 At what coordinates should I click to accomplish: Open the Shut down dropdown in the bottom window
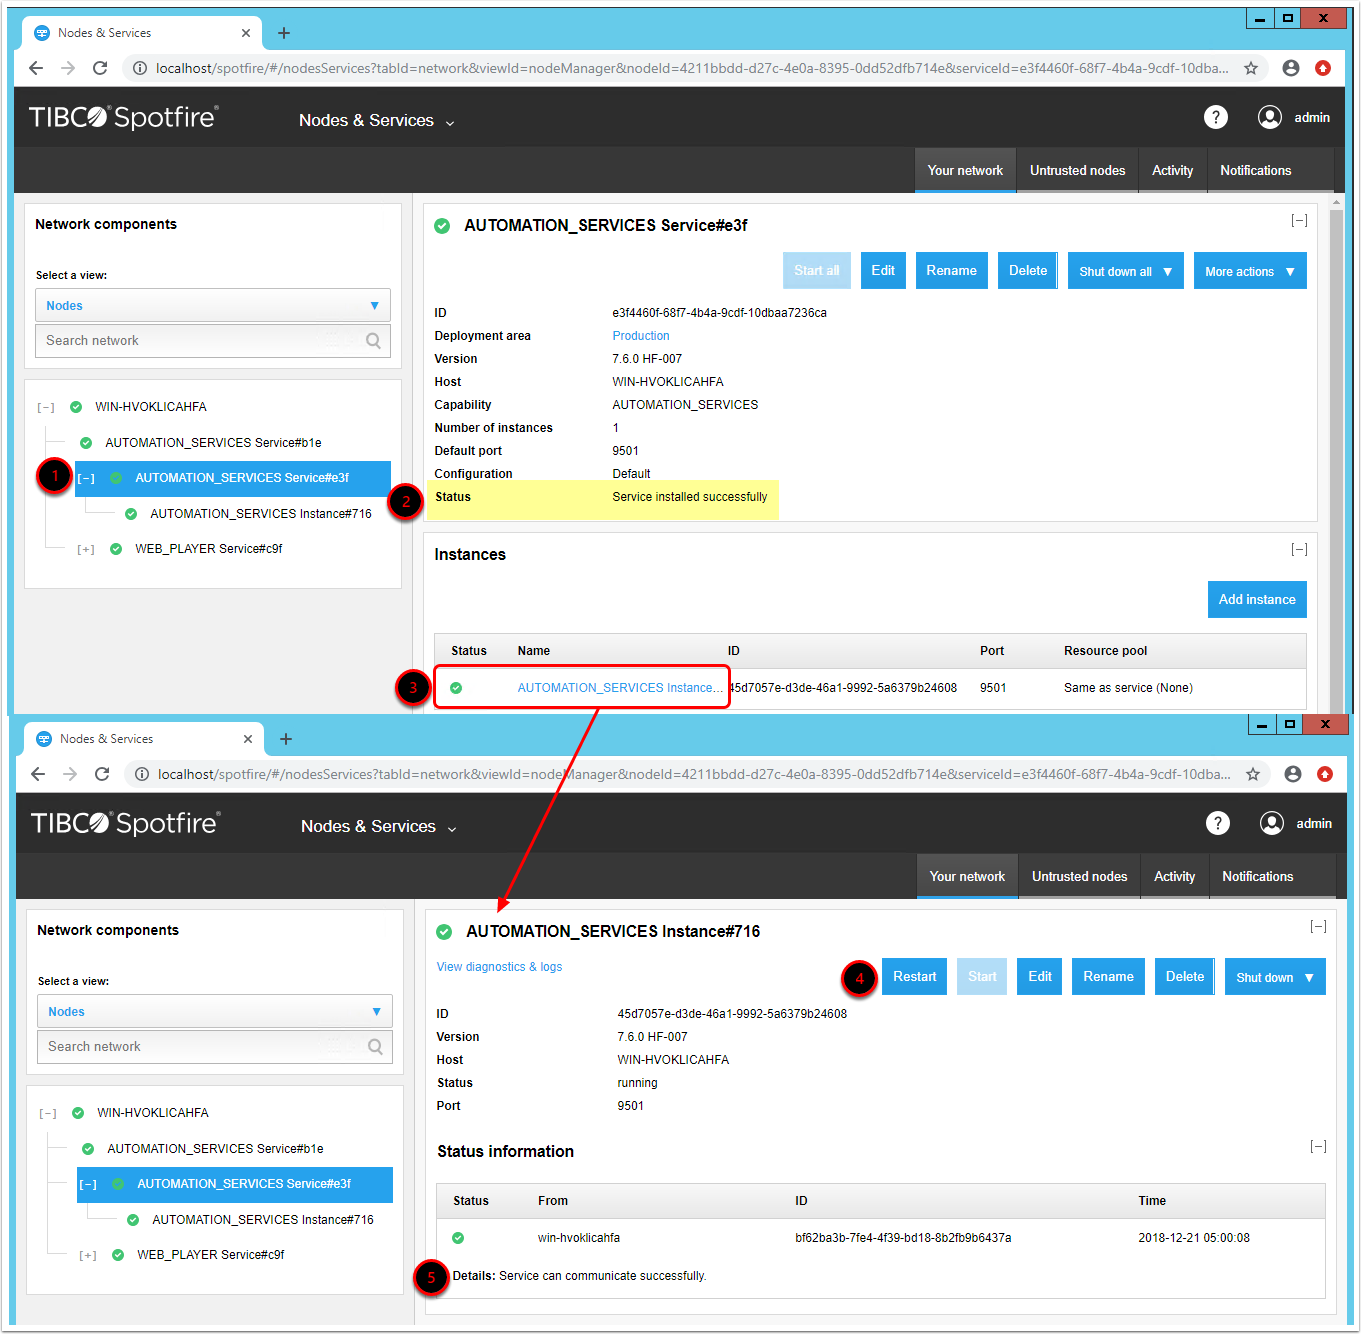point(1275,977)
